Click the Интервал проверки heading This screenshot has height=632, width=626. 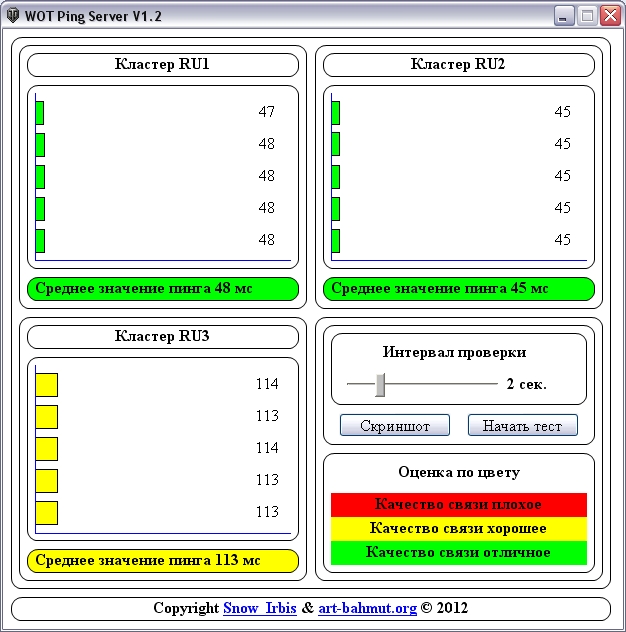click(x=454, y=352)
